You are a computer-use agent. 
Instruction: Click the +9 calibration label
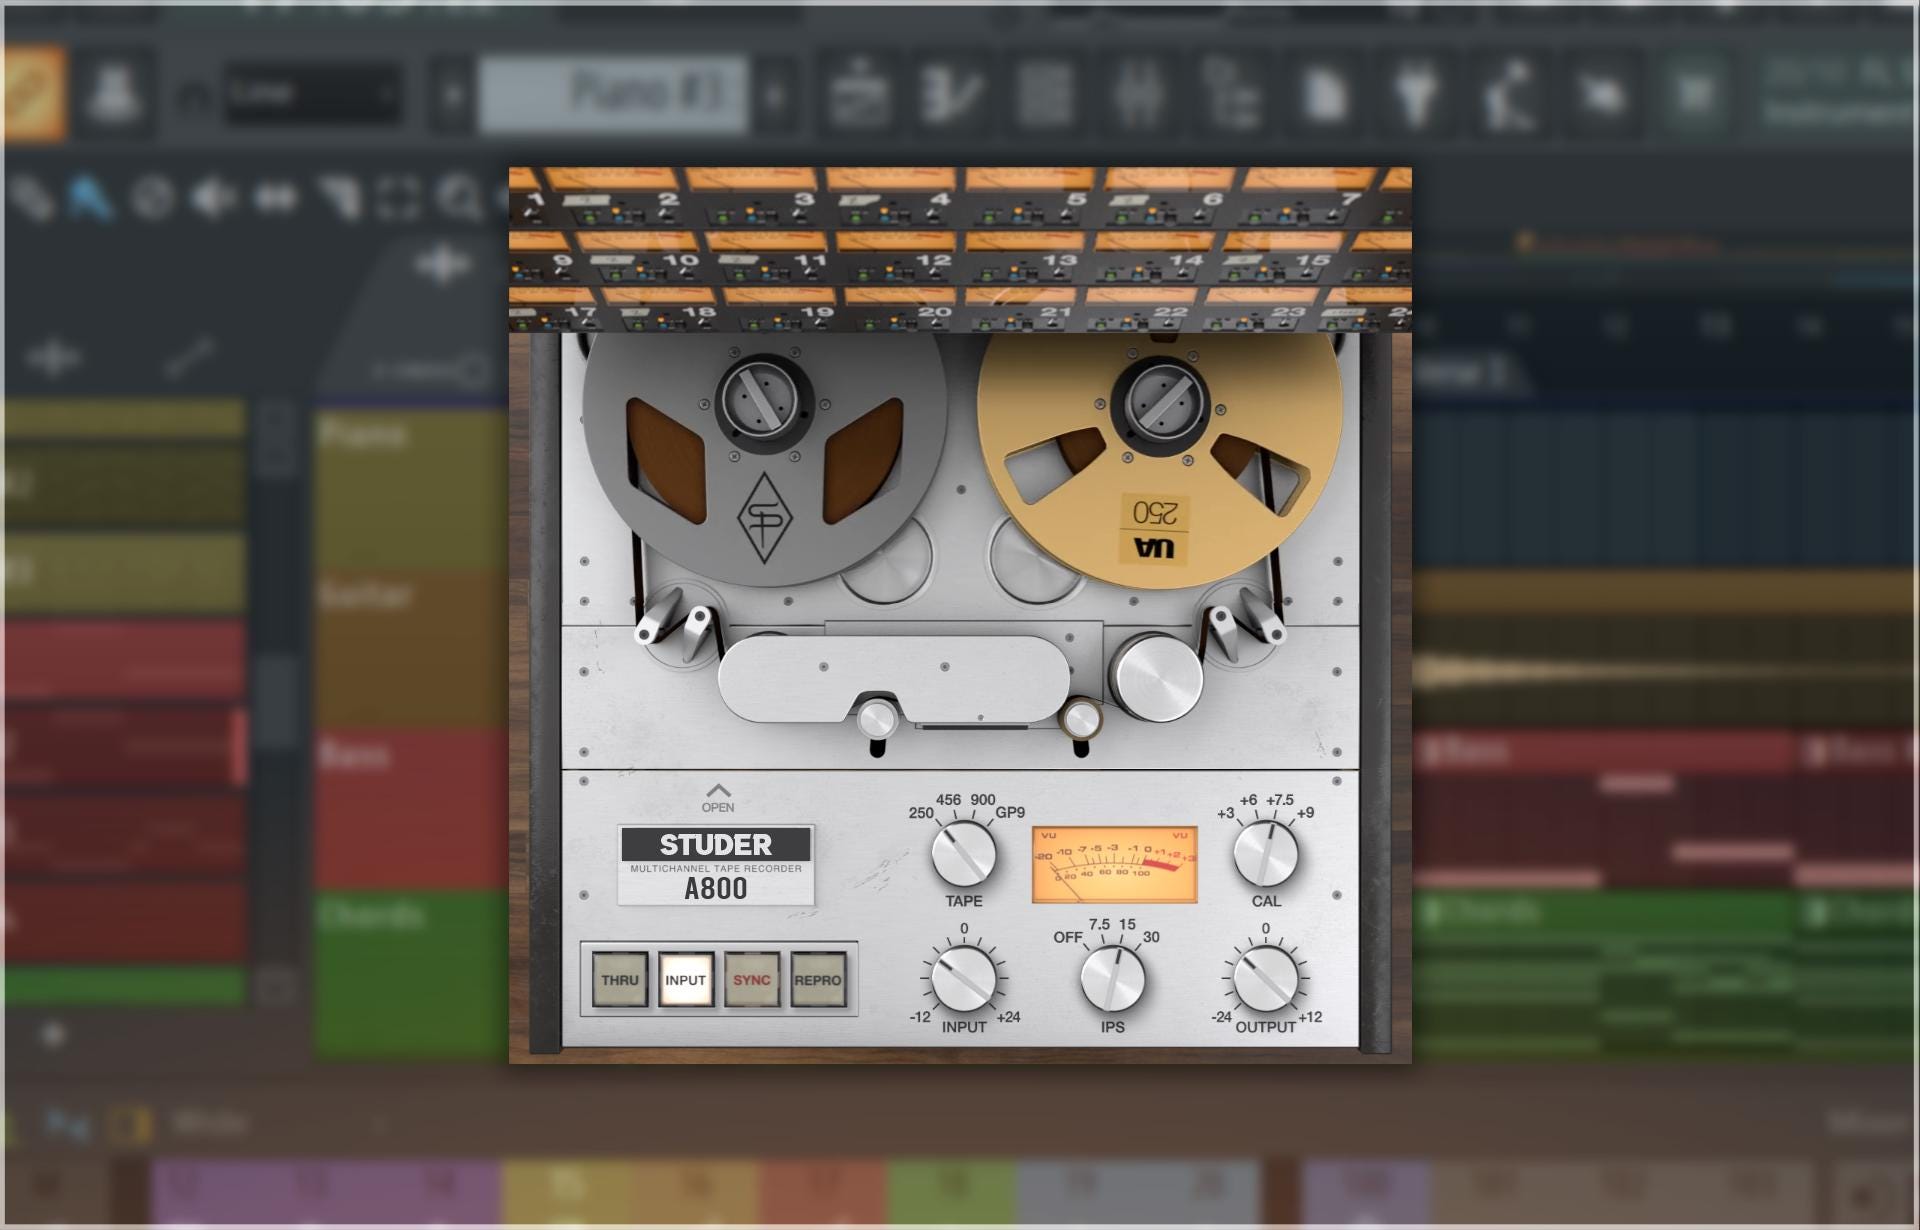pos(1305,813)
